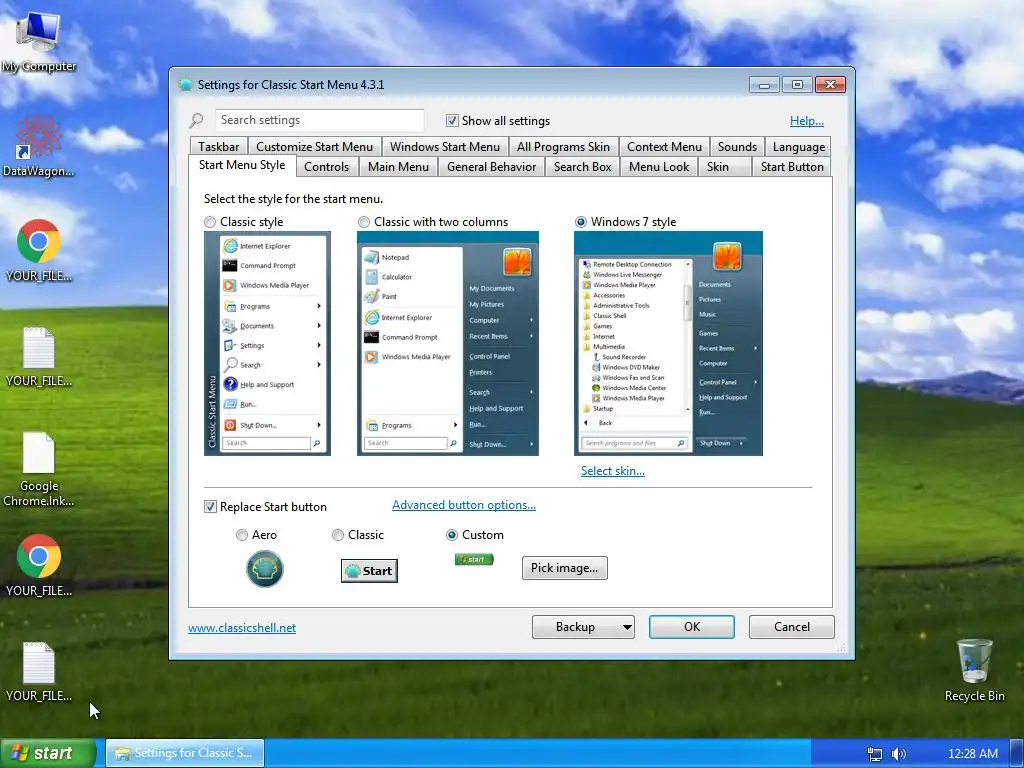Screen dimensions: 1024x768
Task: Click the Help... link
Action: pyautogui.click(x=807, y=121)
